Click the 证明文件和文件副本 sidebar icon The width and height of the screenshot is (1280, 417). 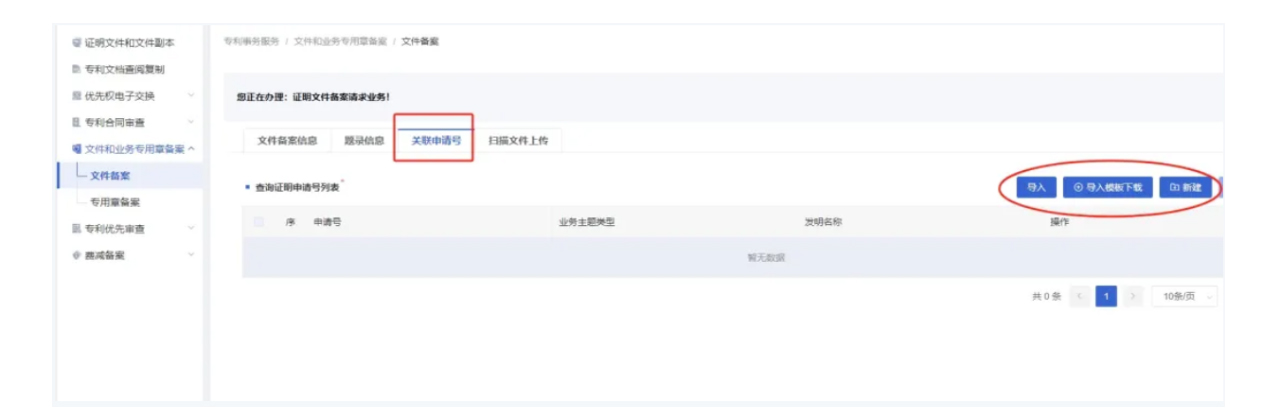[x=77, y=43]
